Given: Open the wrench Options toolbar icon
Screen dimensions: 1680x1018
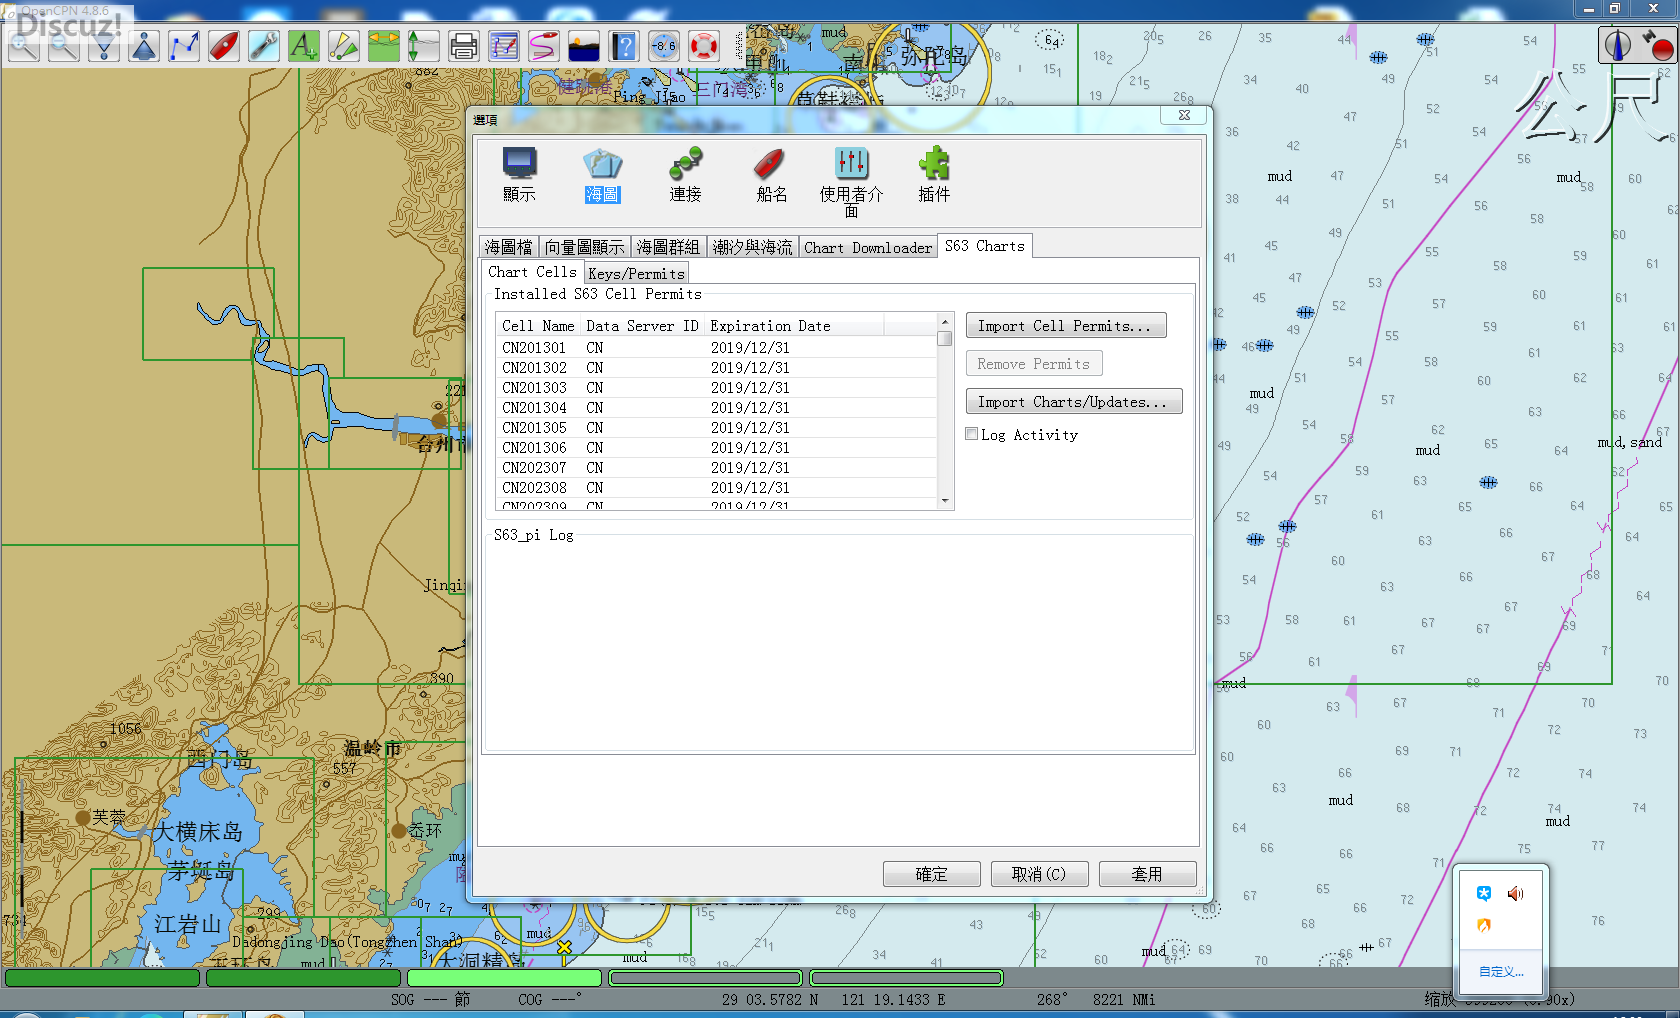Looking at the screenshot, I should [x=264, y=46].
